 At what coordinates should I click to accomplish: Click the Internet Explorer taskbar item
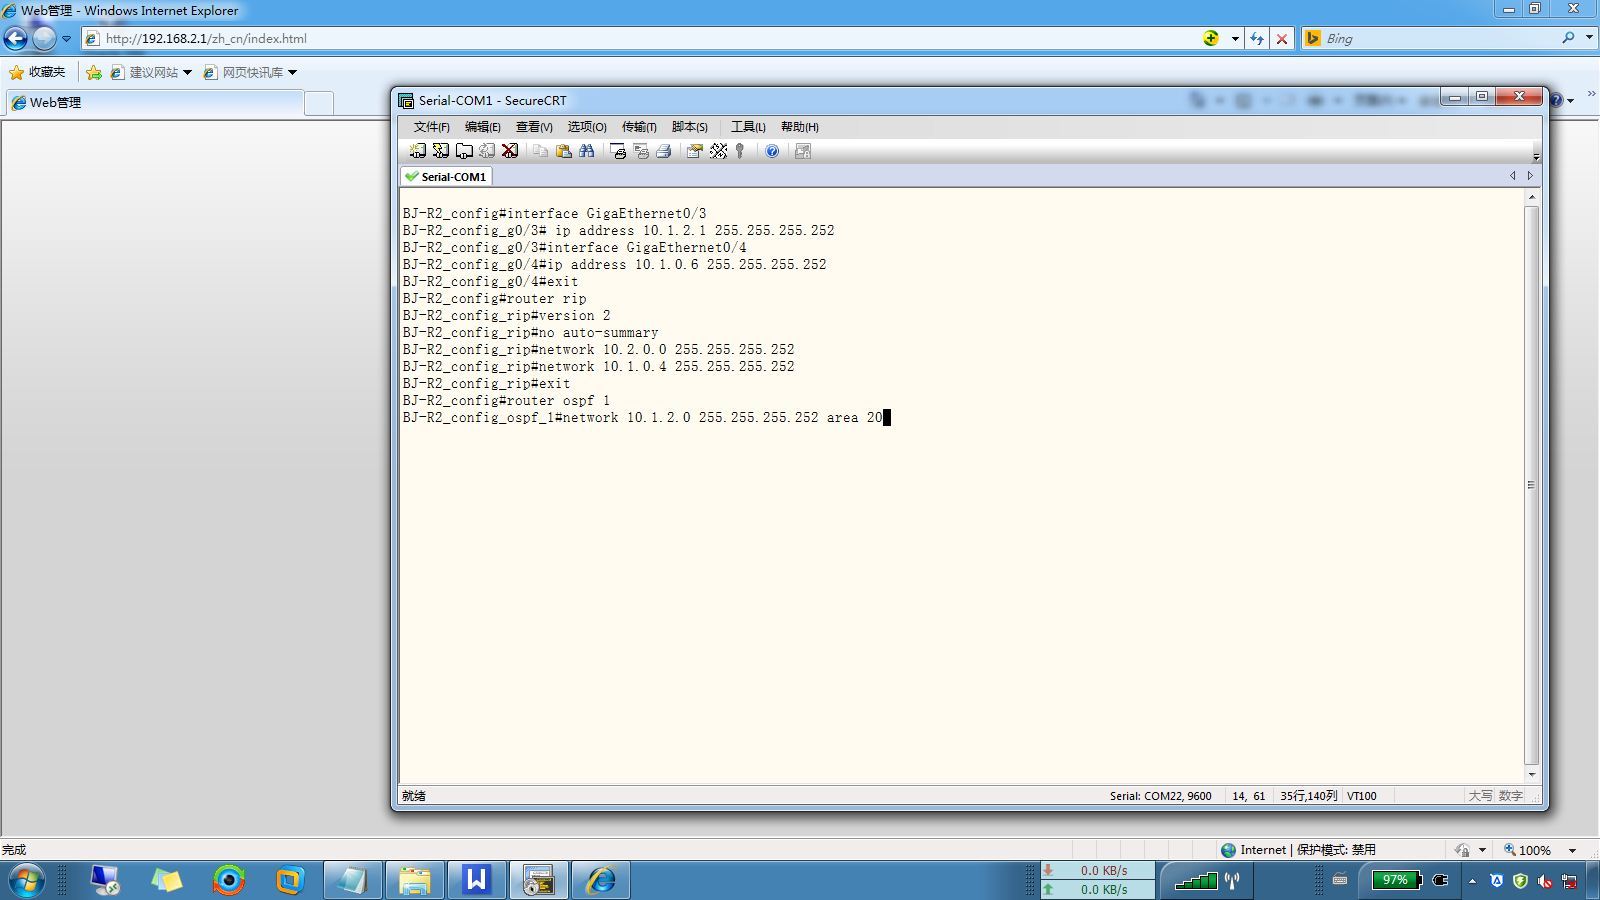(600, 880)
